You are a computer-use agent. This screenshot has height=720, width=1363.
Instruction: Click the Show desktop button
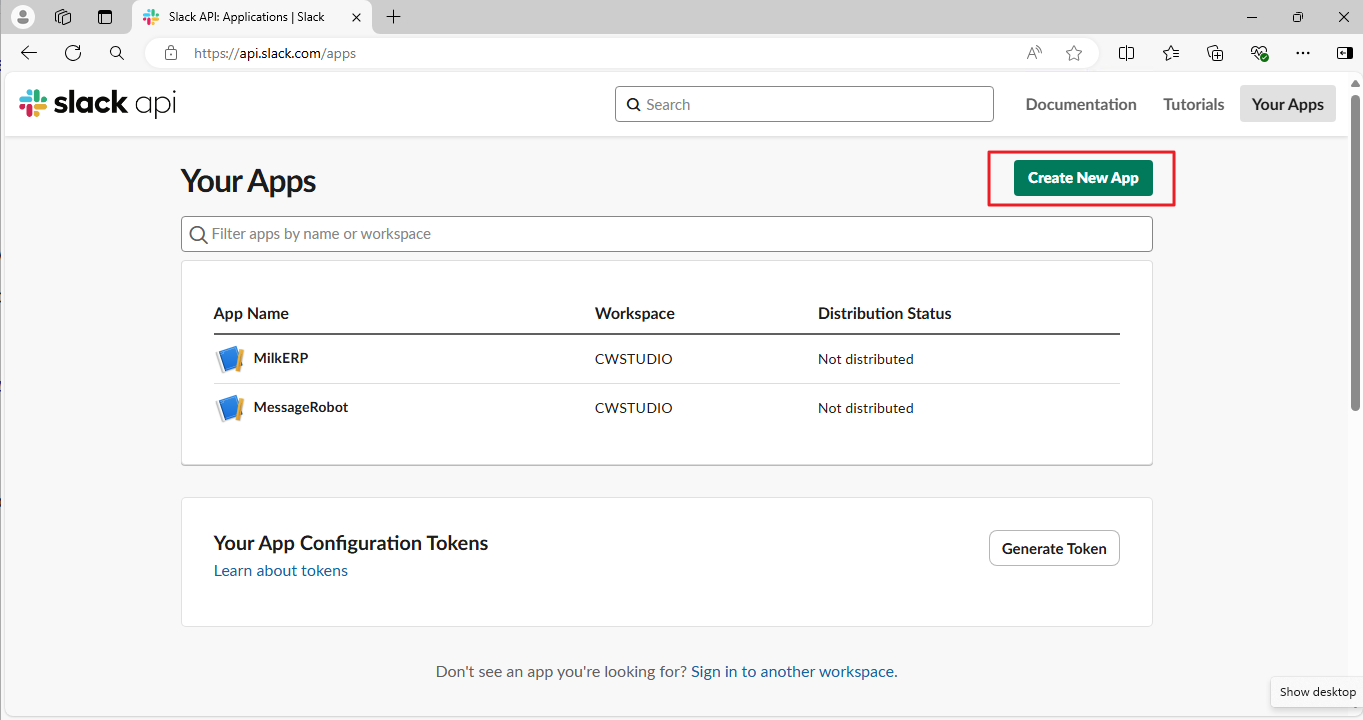tap(1318, 692)
